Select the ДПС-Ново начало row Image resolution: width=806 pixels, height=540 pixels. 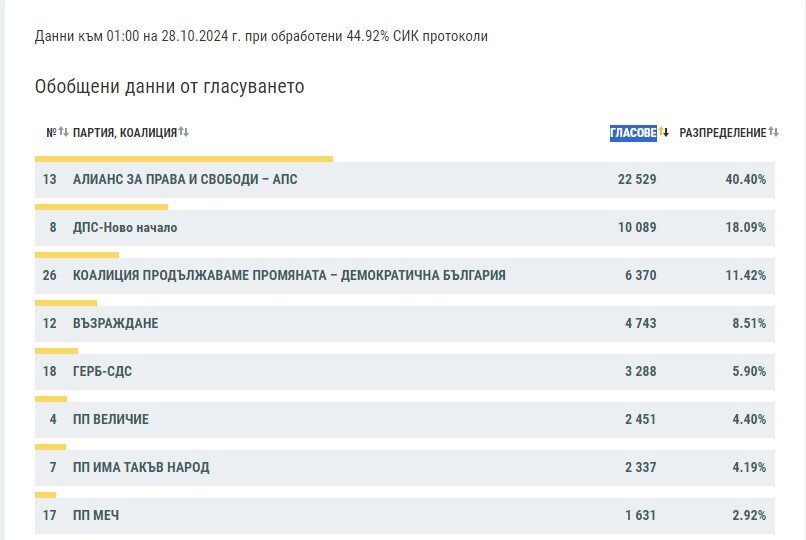(405, 228)
